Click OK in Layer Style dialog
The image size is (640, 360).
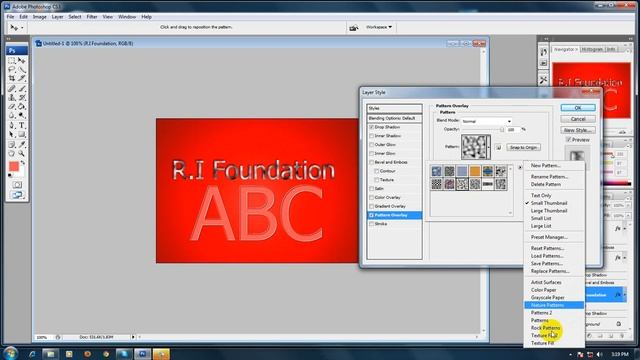[578, 108]
